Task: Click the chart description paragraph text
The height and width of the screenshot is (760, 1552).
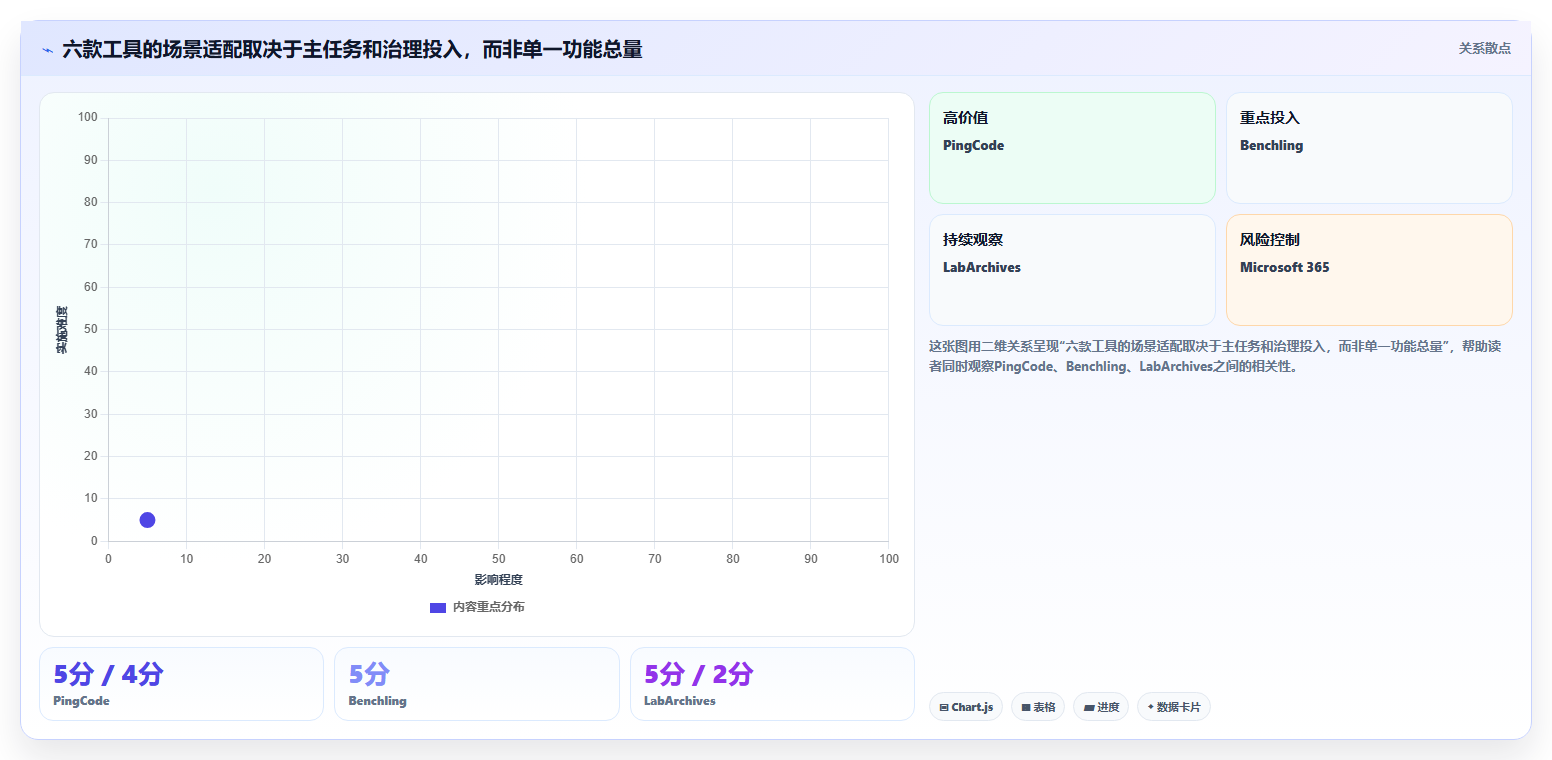Action: [1215, 356]
